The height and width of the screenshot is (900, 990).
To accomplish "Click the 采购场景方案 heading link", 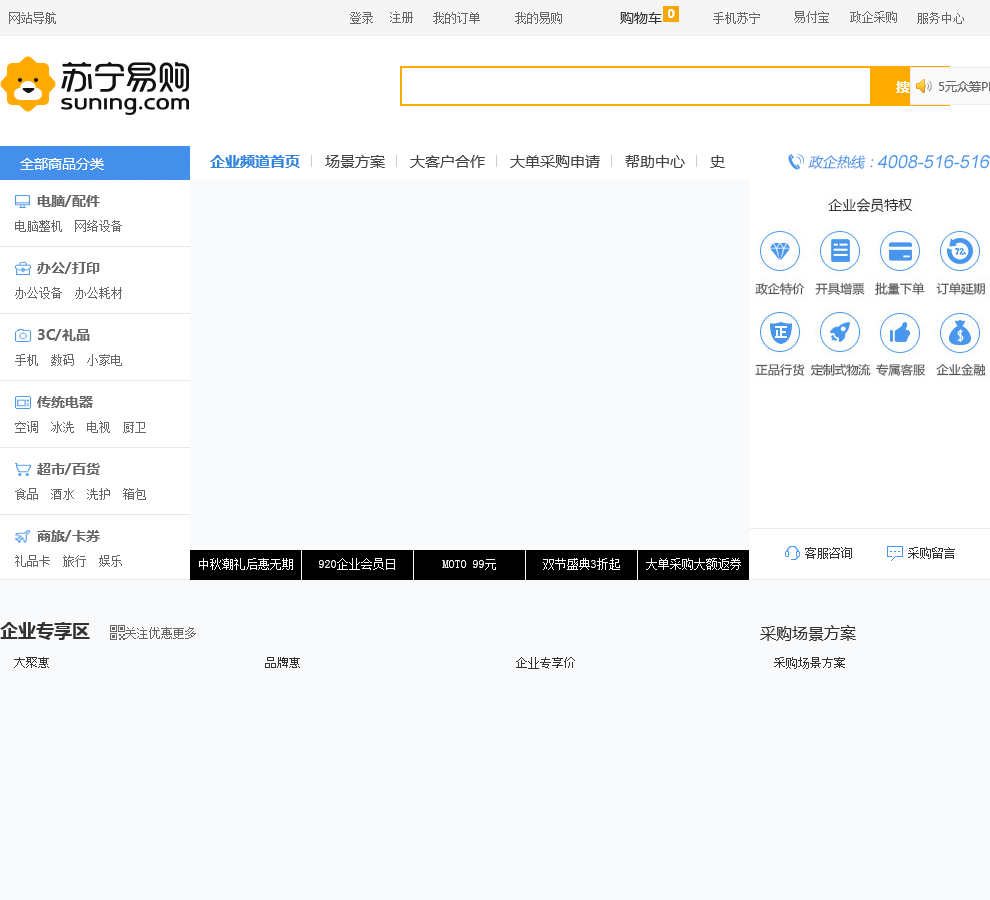I will click(808, 633).
